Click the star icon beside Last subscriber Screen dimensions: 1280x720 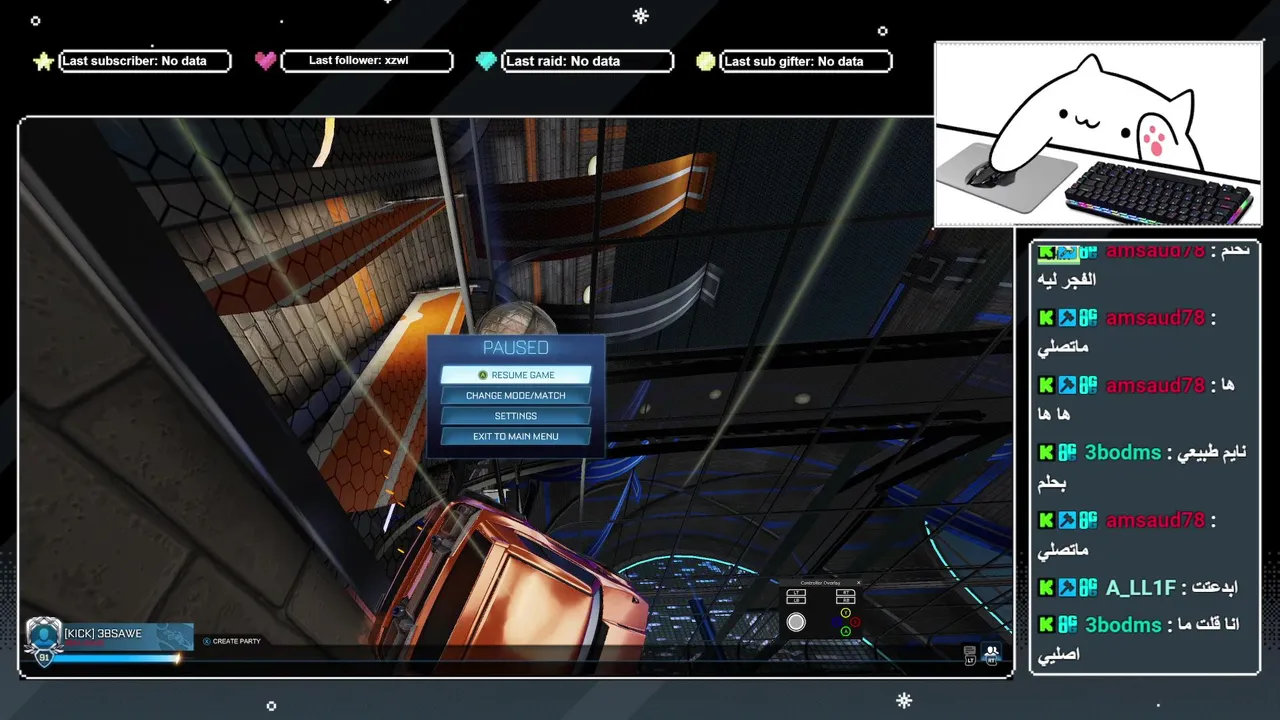point(43,62)
